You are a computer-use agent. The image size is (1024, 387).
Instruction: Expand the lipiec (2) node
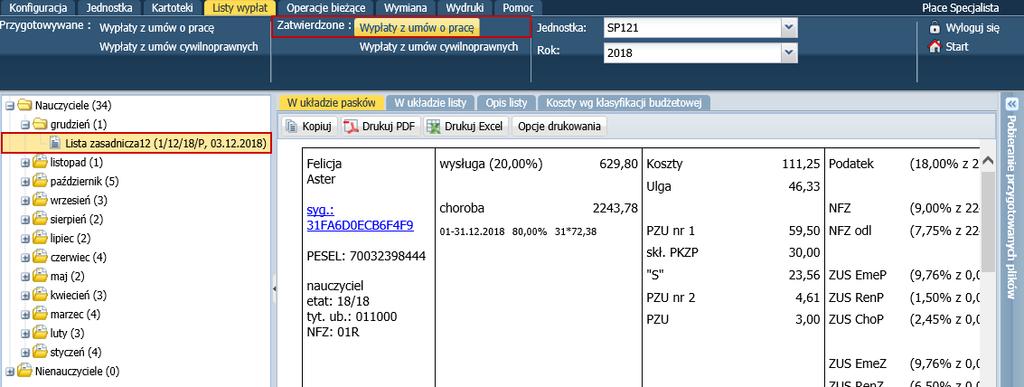pos(25,239)
